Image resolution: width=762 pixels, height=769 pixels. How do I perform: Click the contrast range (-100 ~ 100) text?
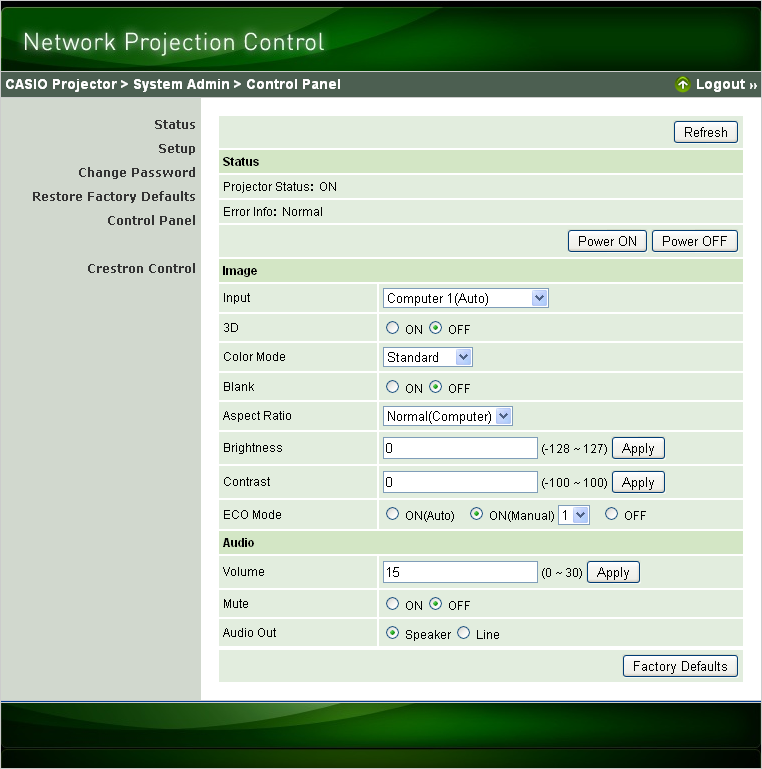click(574, 483)
